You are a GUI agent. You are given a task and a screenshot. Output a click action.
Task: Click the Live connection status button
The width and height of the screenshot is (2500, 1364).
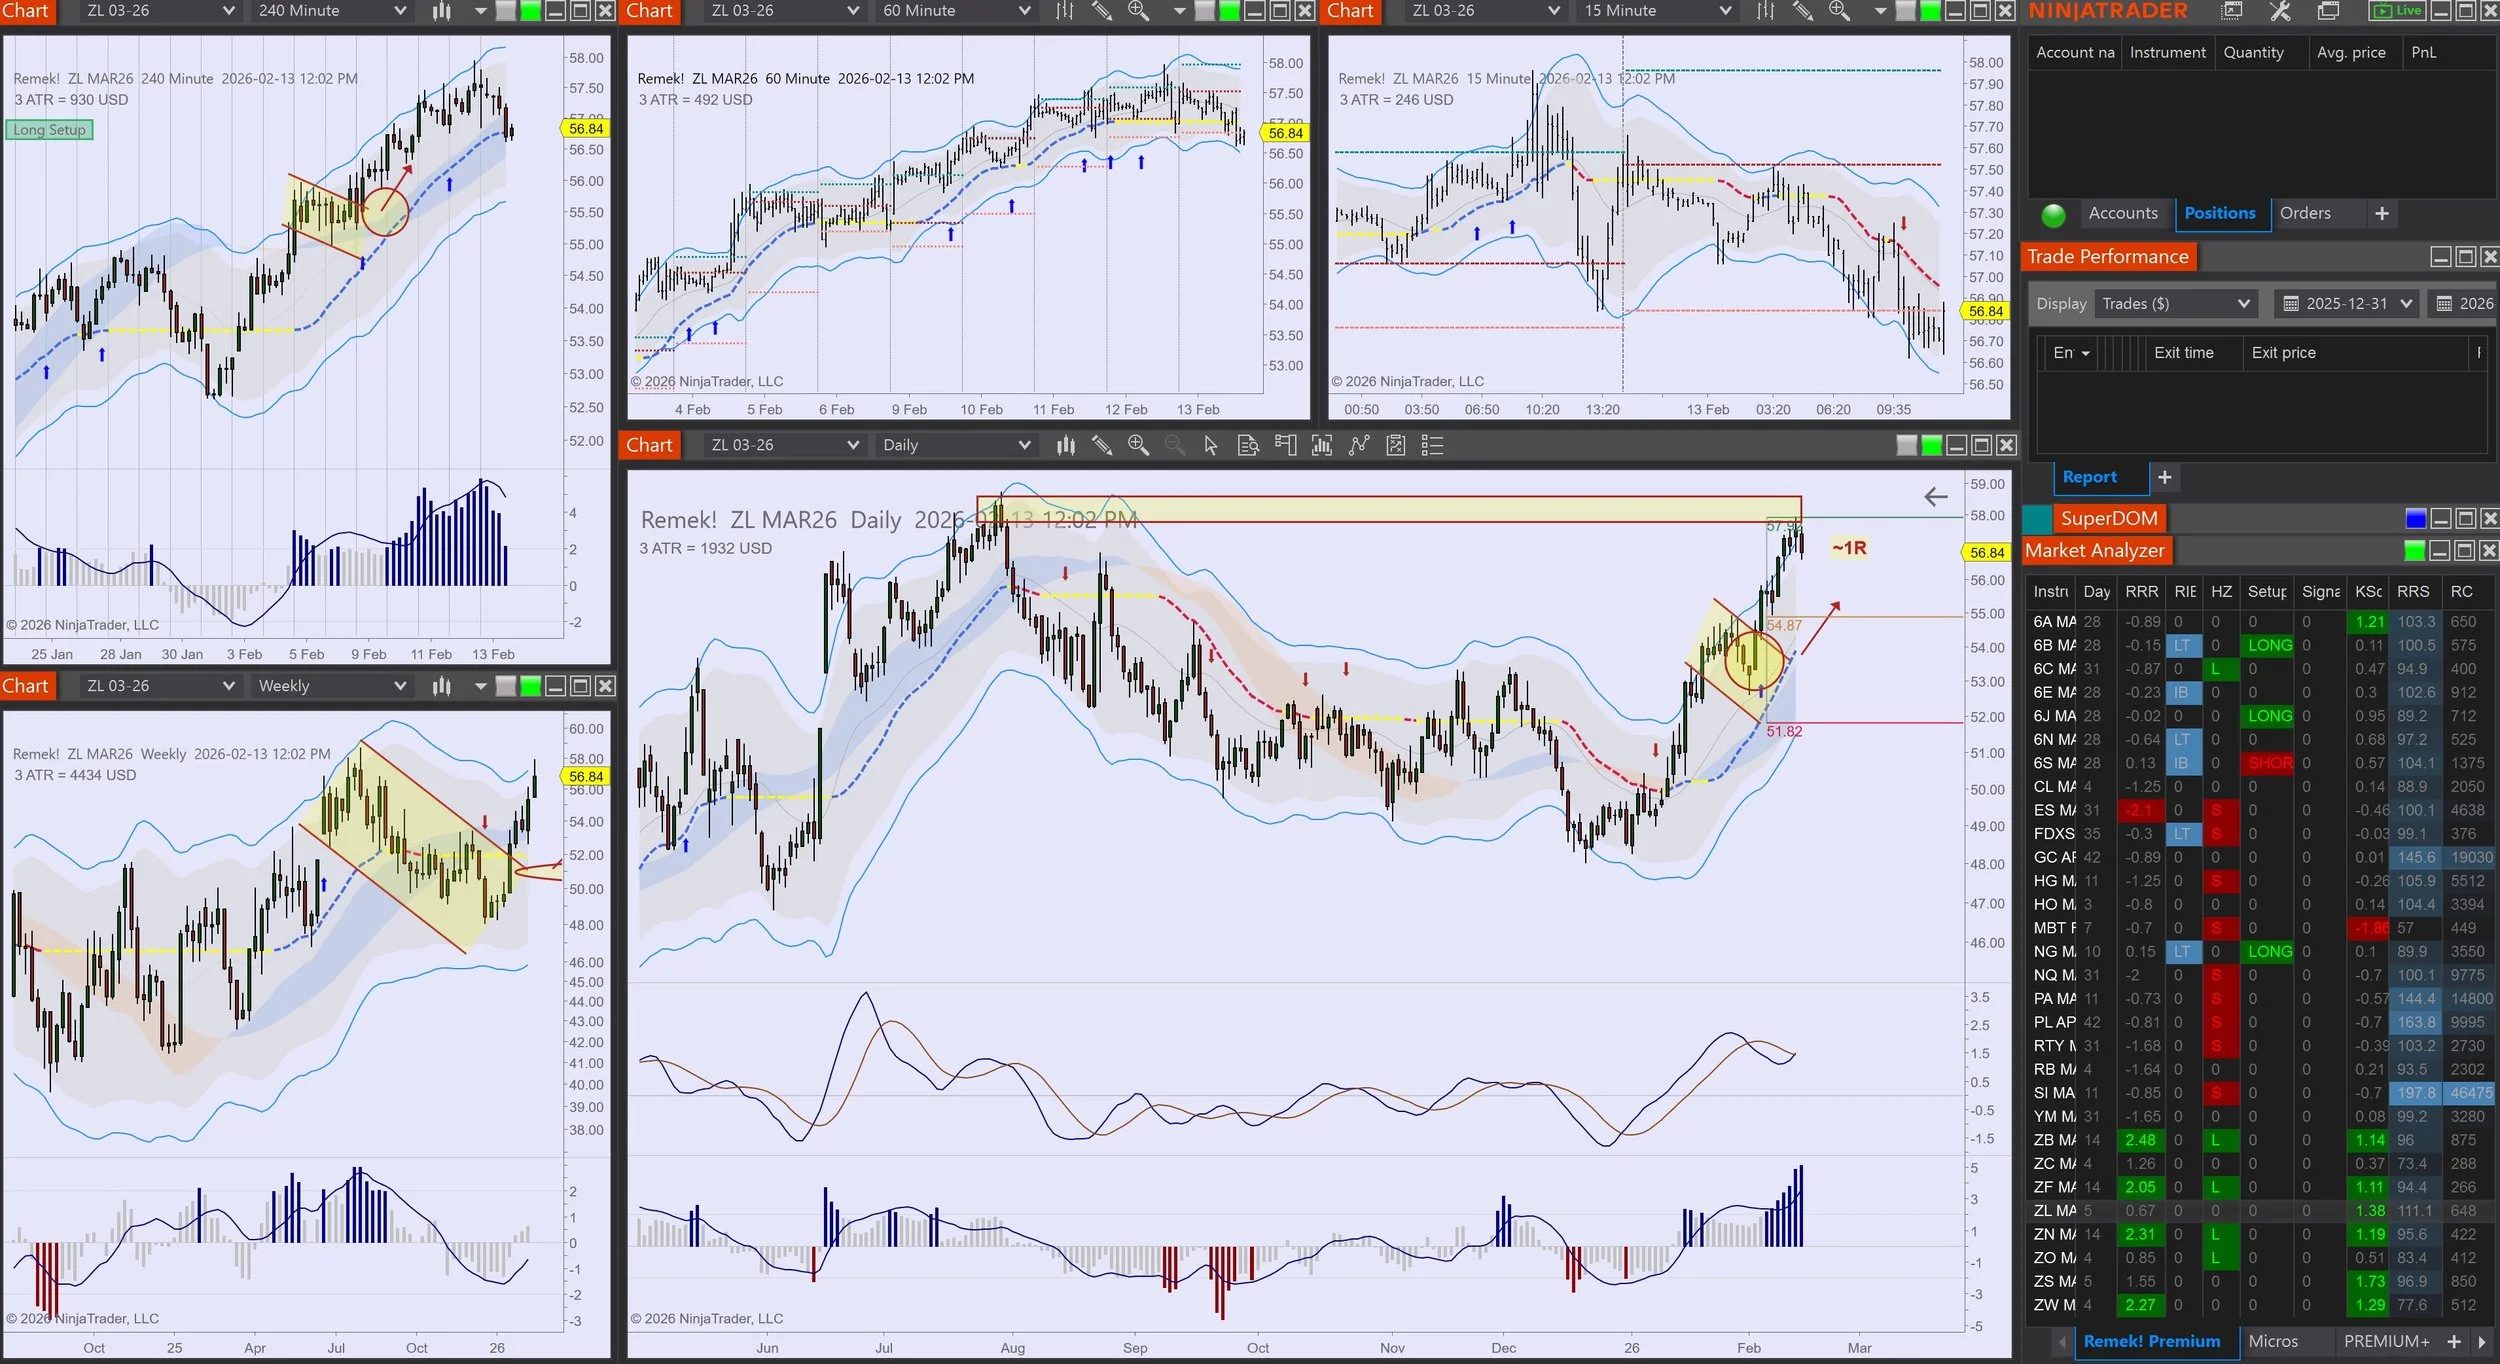pos(2399,11)
